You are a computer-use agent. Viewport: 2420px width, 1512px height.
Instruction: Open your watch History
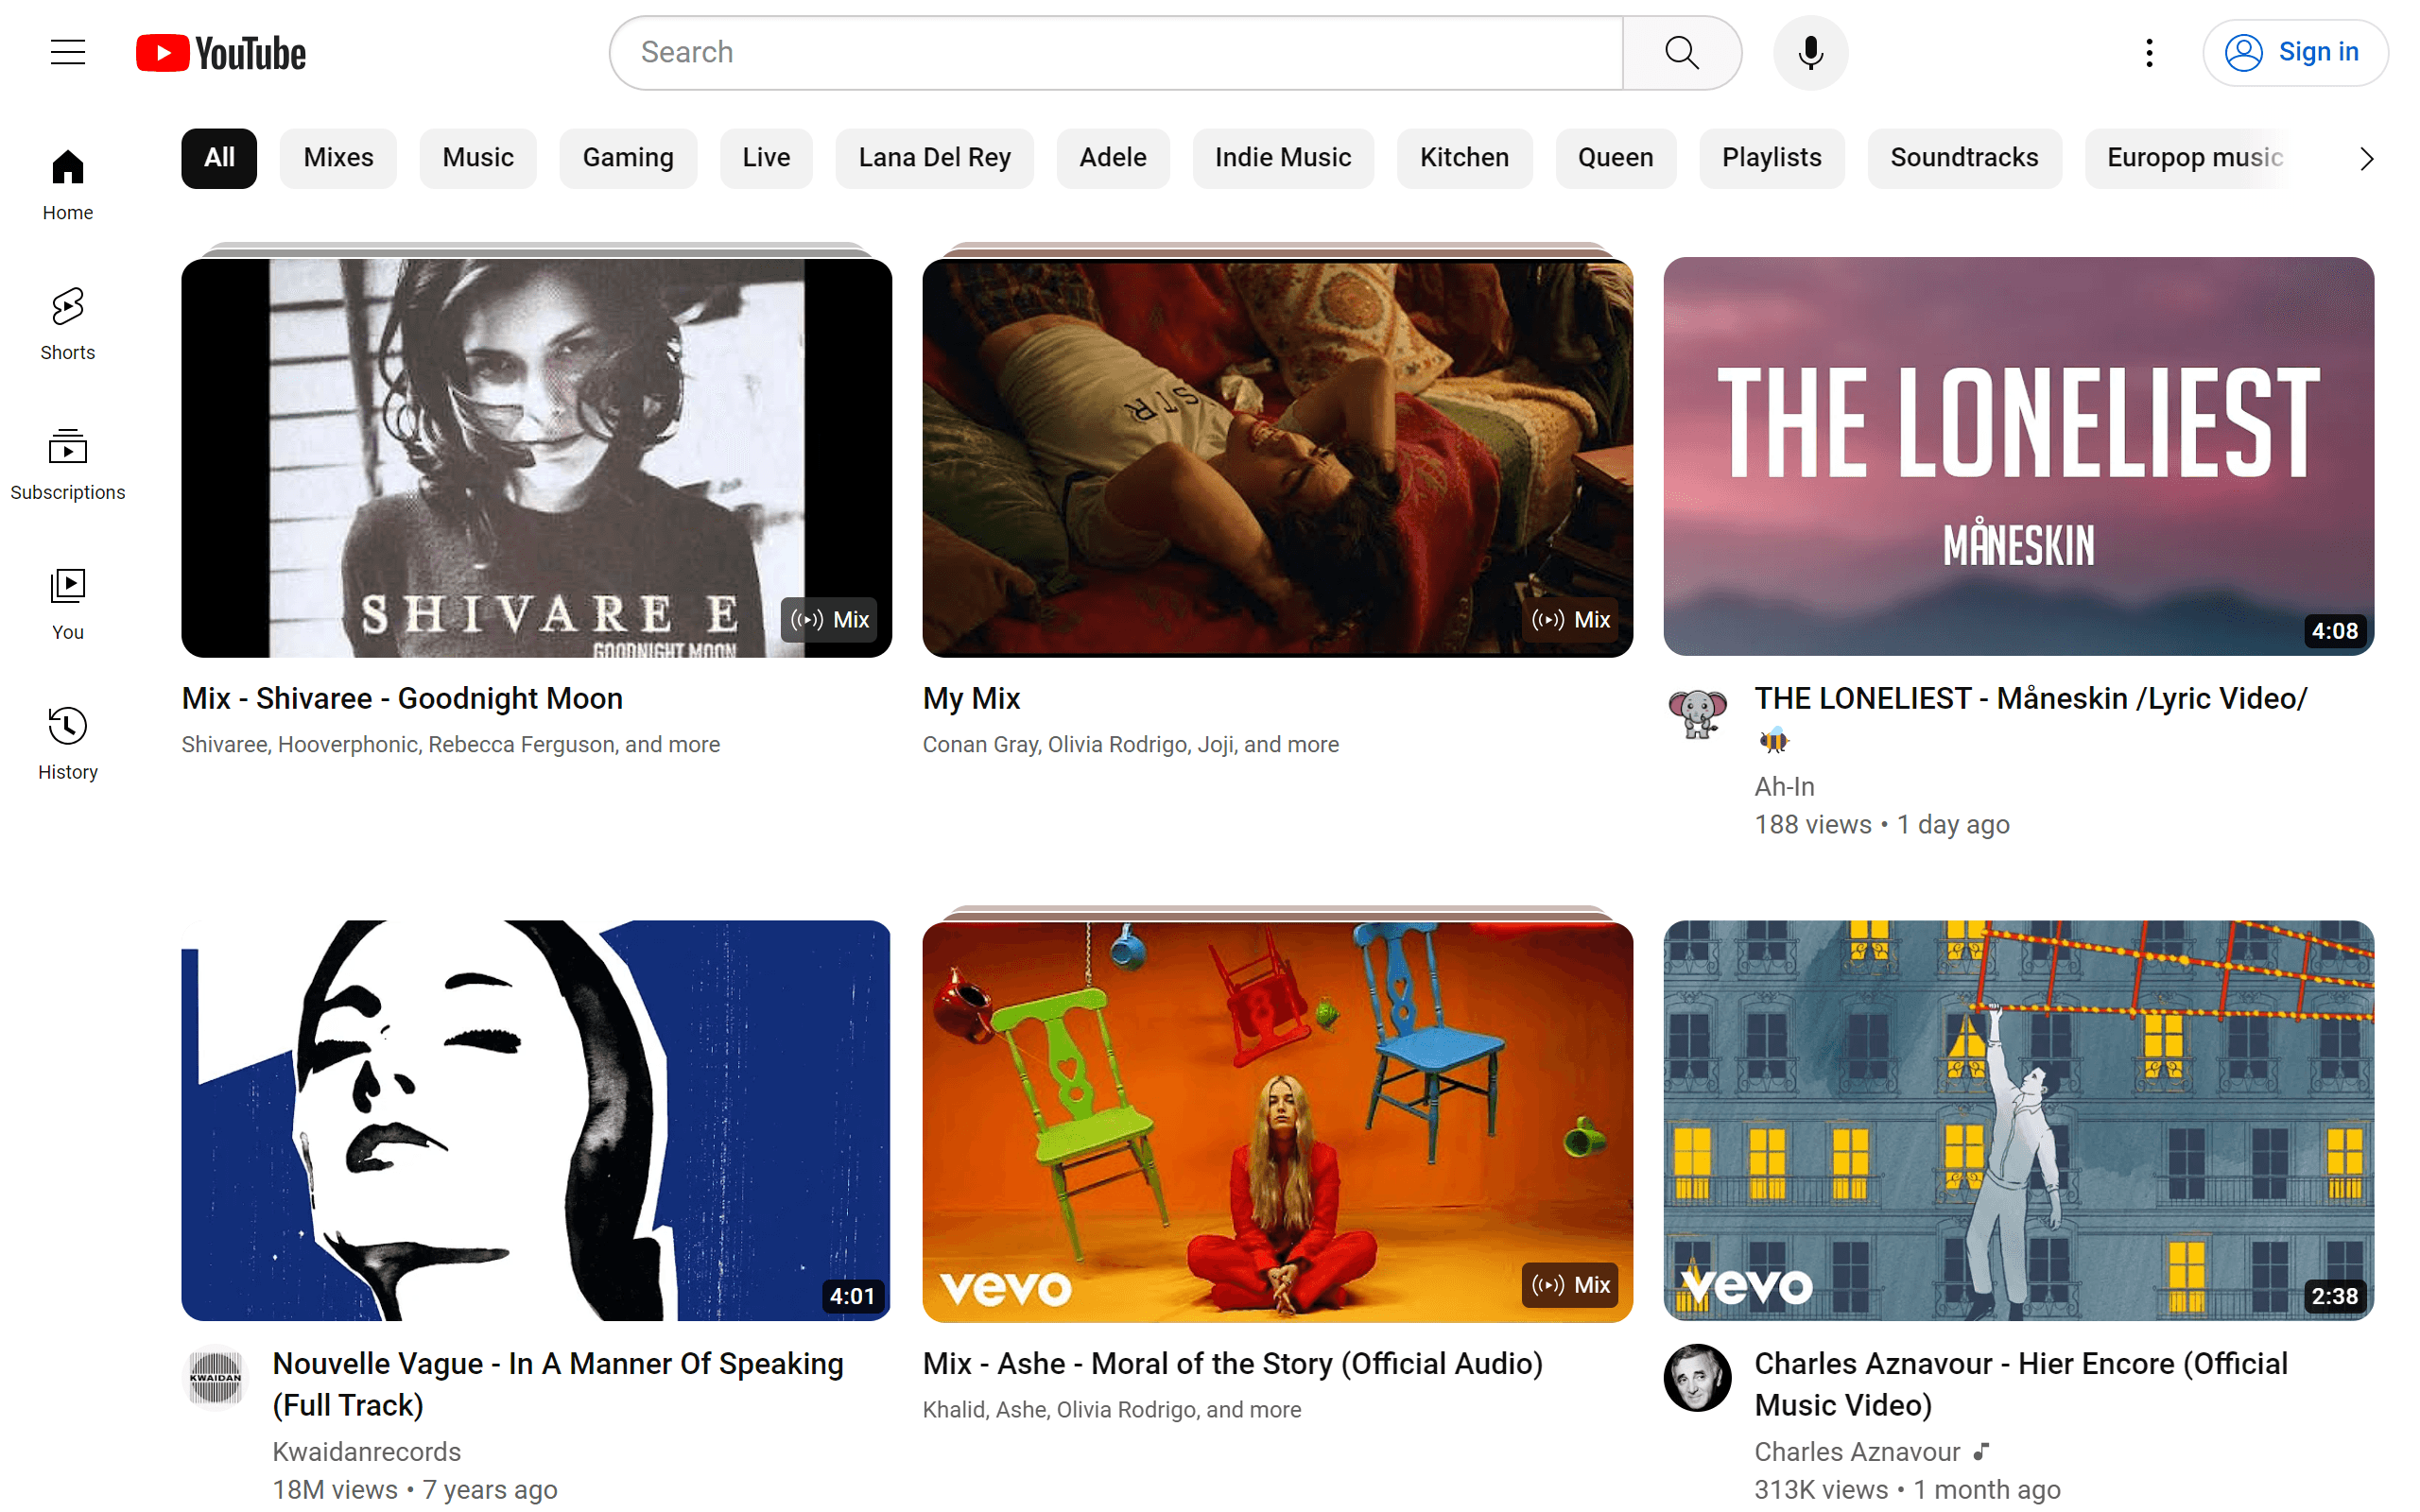pyautogui.click(x=67, y=740)
